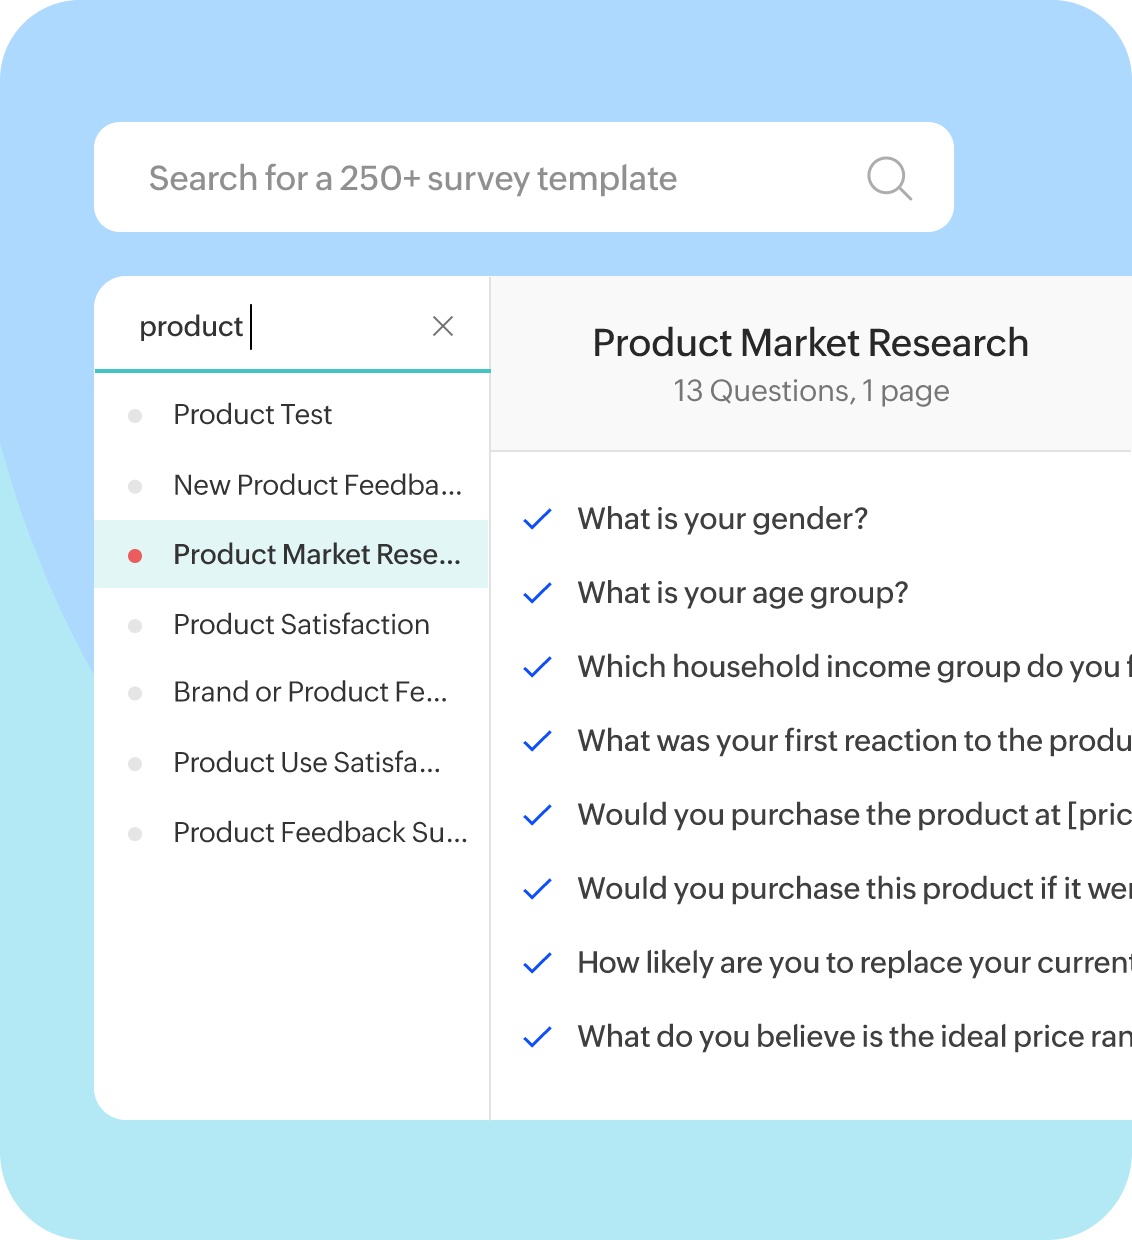Choose the Product Satisfaction template
The height and width of the screenshot is (1240, 1132).
(x=301, y=625)
